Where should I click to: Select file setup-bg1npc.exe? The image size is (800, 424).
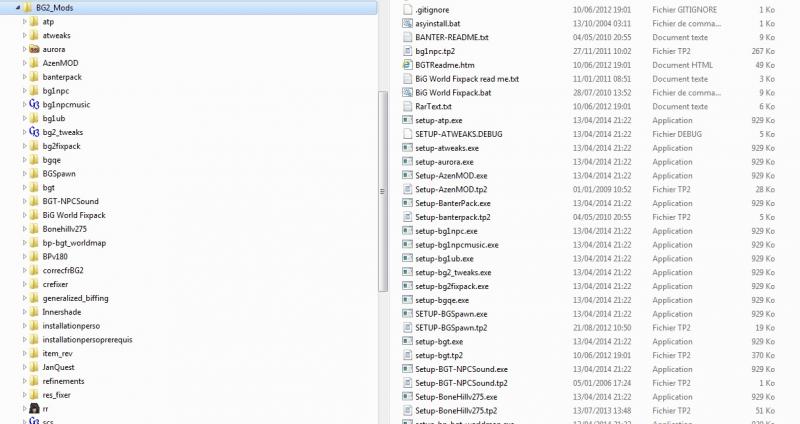click(446, 231)
